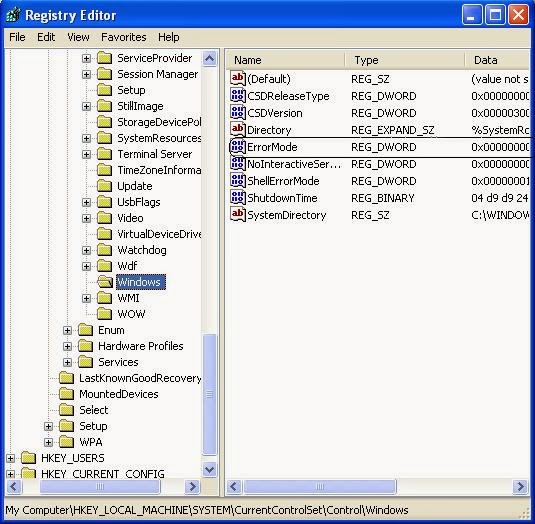Click the Registry Editor title bar icon
535x524 pixels.
pyautogui.click(x=13, y=15)
